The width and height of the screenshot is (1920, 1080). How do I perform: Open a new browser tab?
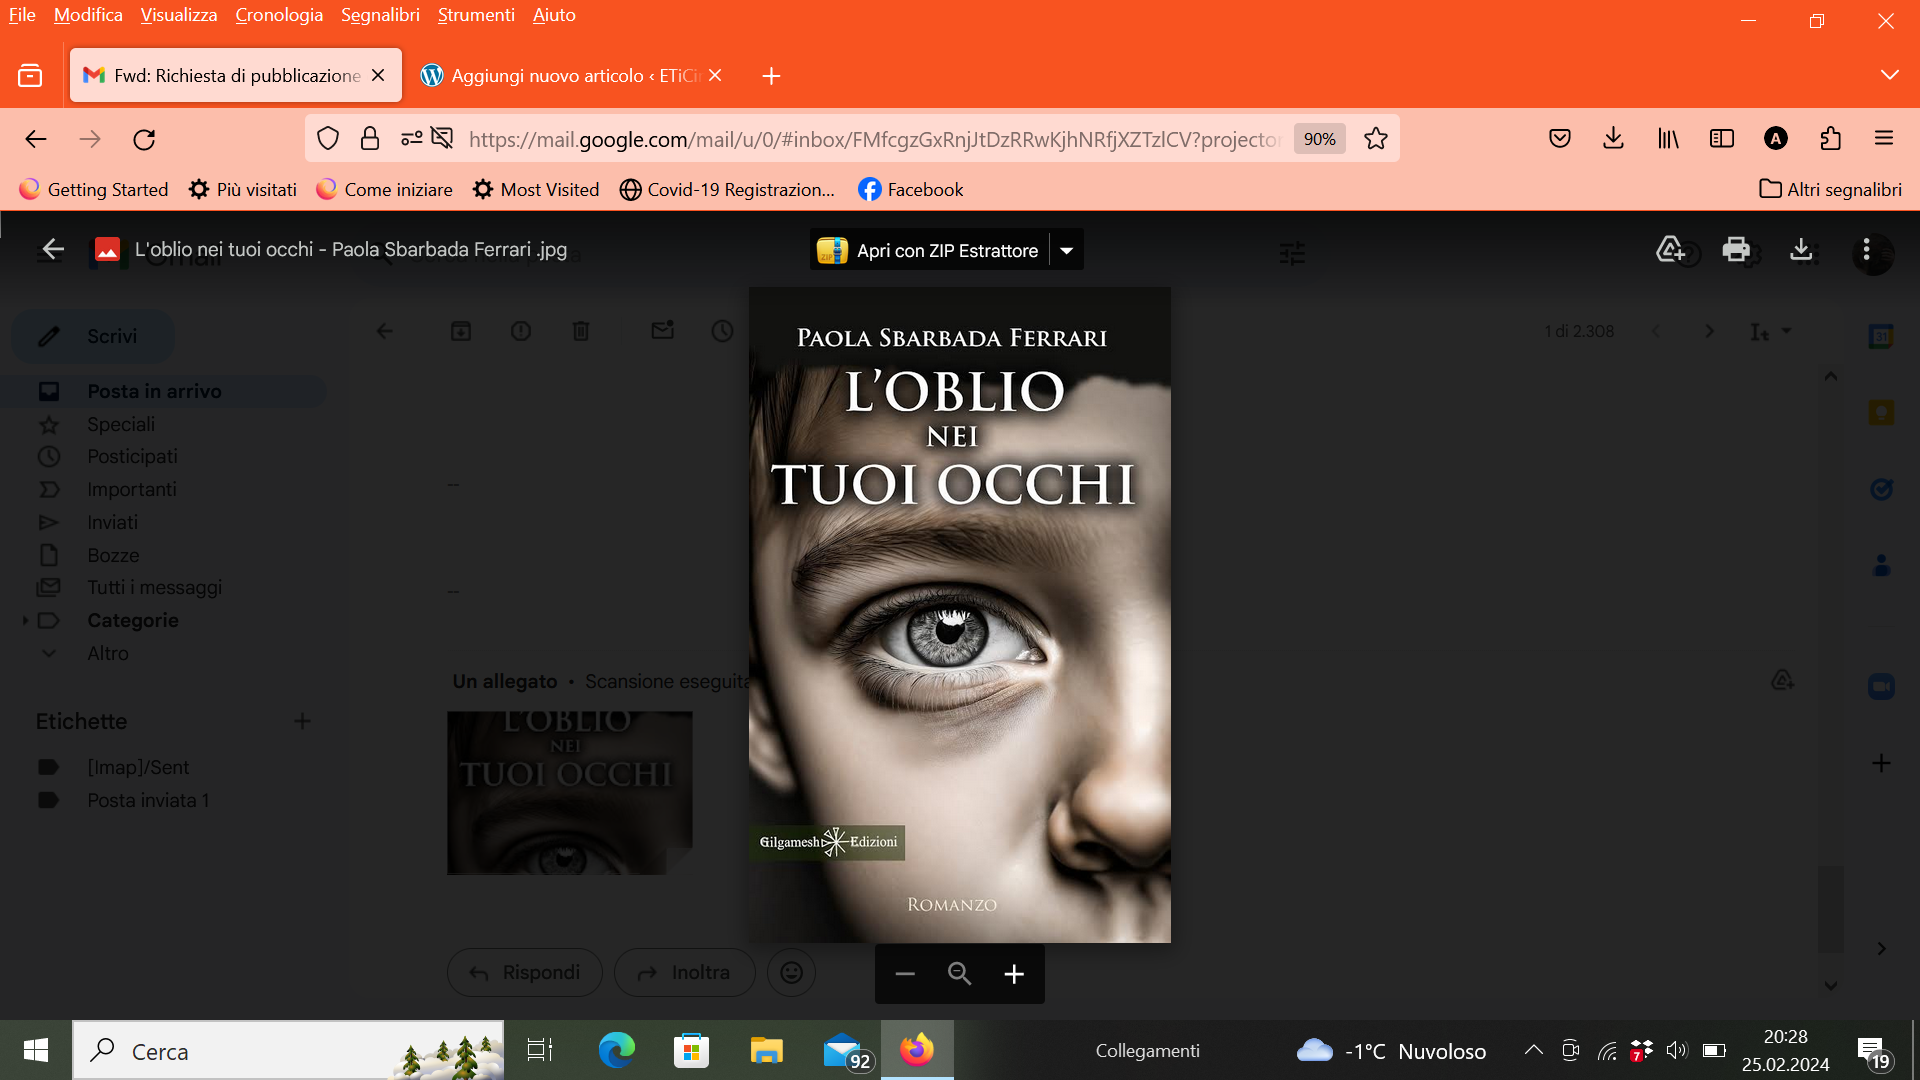coord(771,76)
